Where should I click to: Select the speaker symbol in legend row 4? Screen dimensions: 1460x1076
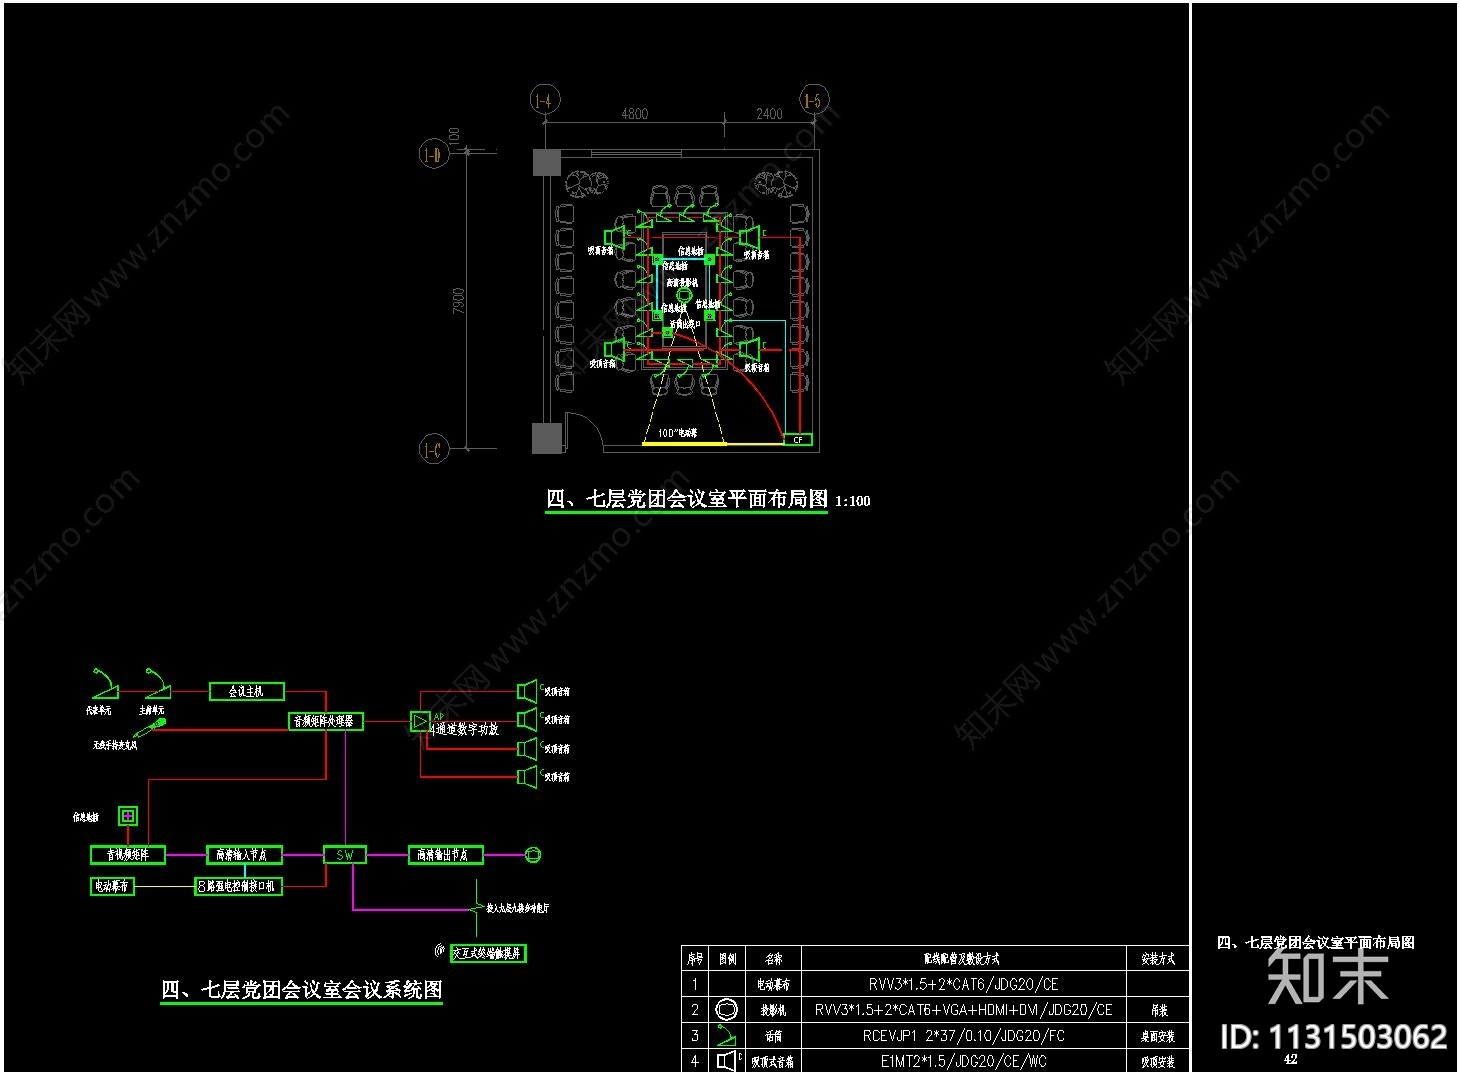(x=727, y=1061)
